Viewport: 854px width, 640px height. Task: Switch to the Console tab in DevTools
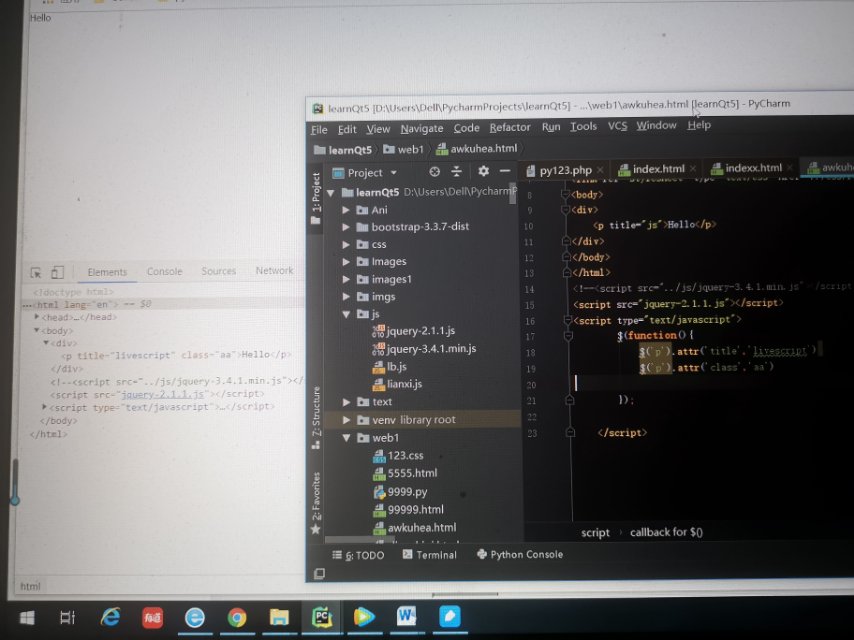(x=164, y=271)
